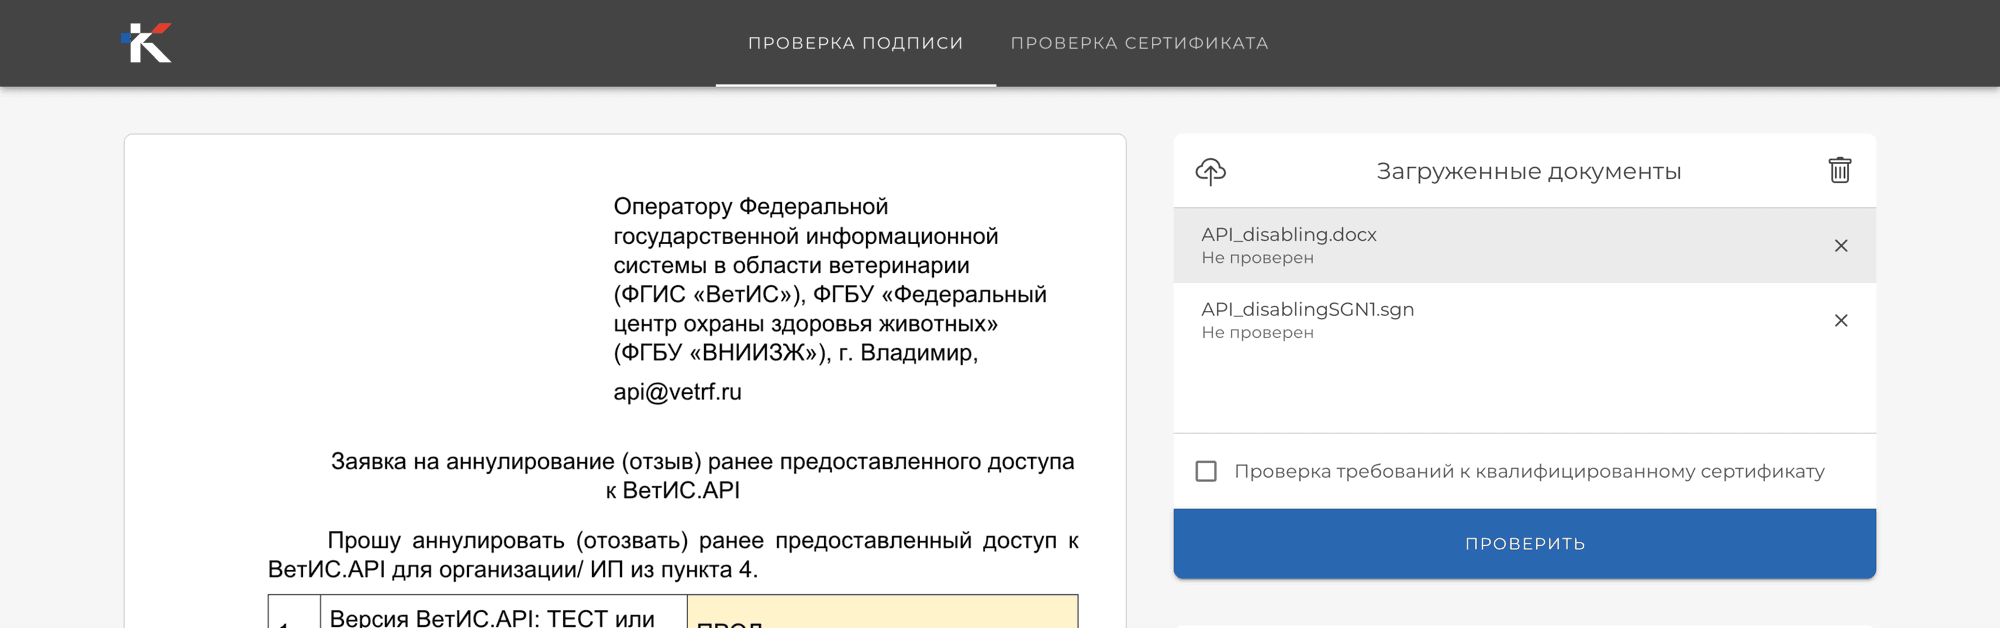Click the K logo in header
This screenshot has width=2000, height=628.
pyautogui.click(x=147, y=43)
